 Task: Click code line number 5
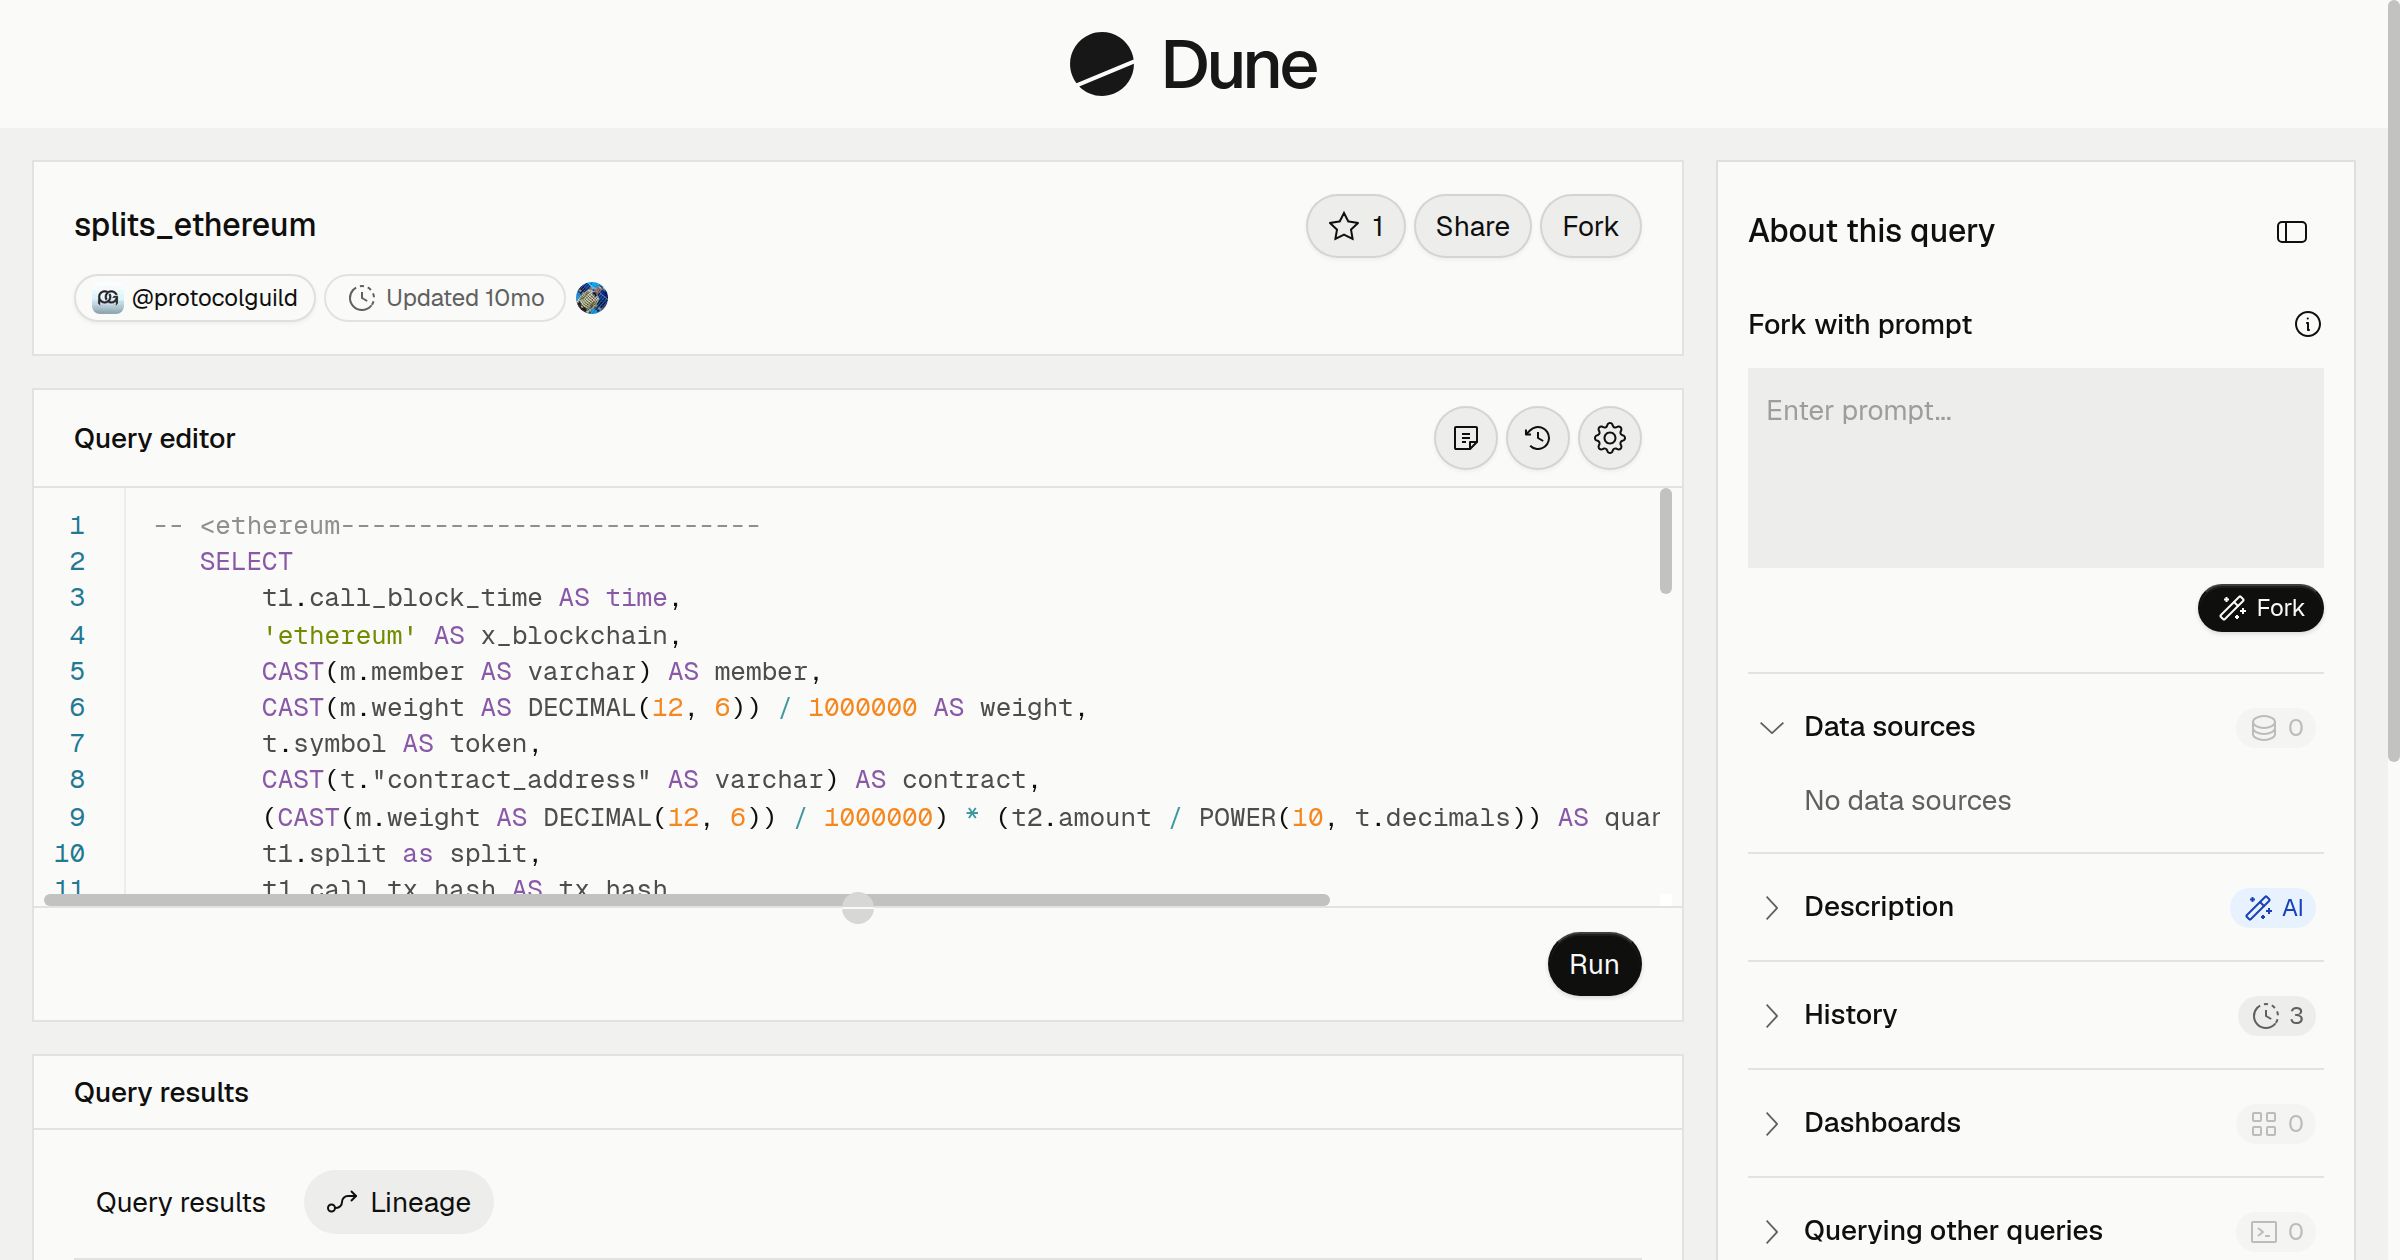click(77, 671)
